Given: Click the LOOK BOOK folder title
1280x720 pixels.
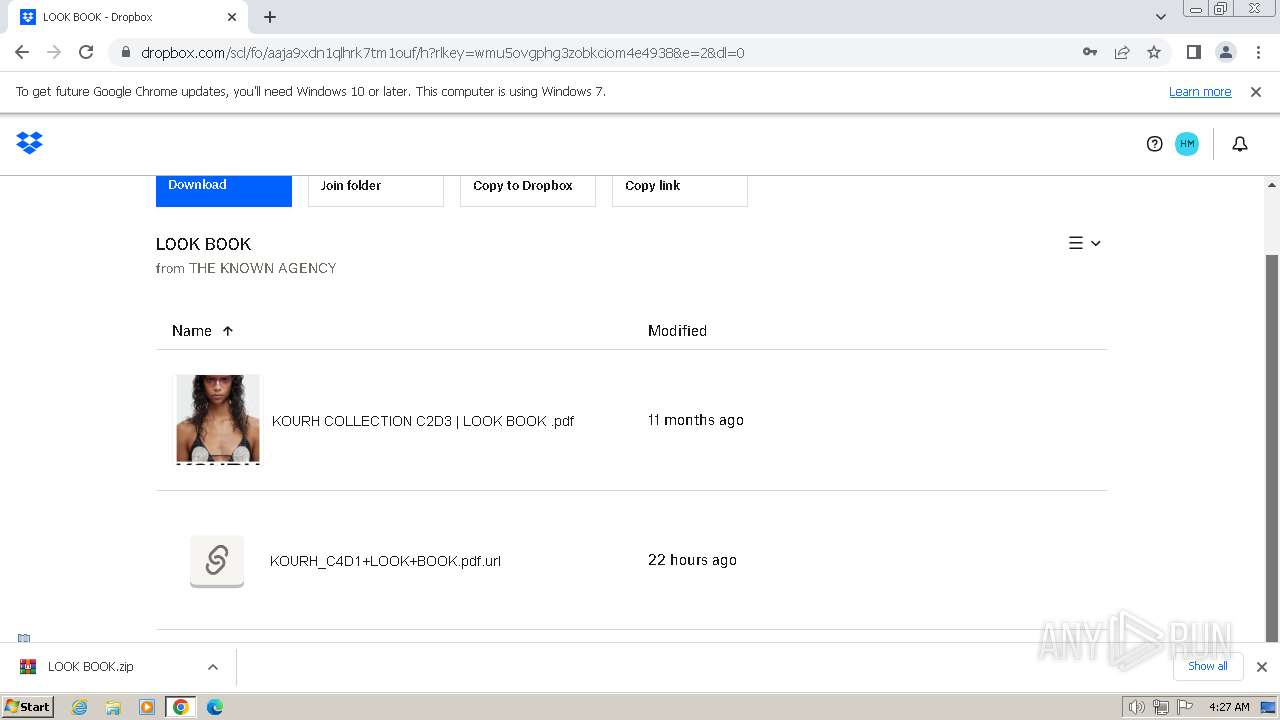Looking at the screenshot, I should click(x=203, y=244).
